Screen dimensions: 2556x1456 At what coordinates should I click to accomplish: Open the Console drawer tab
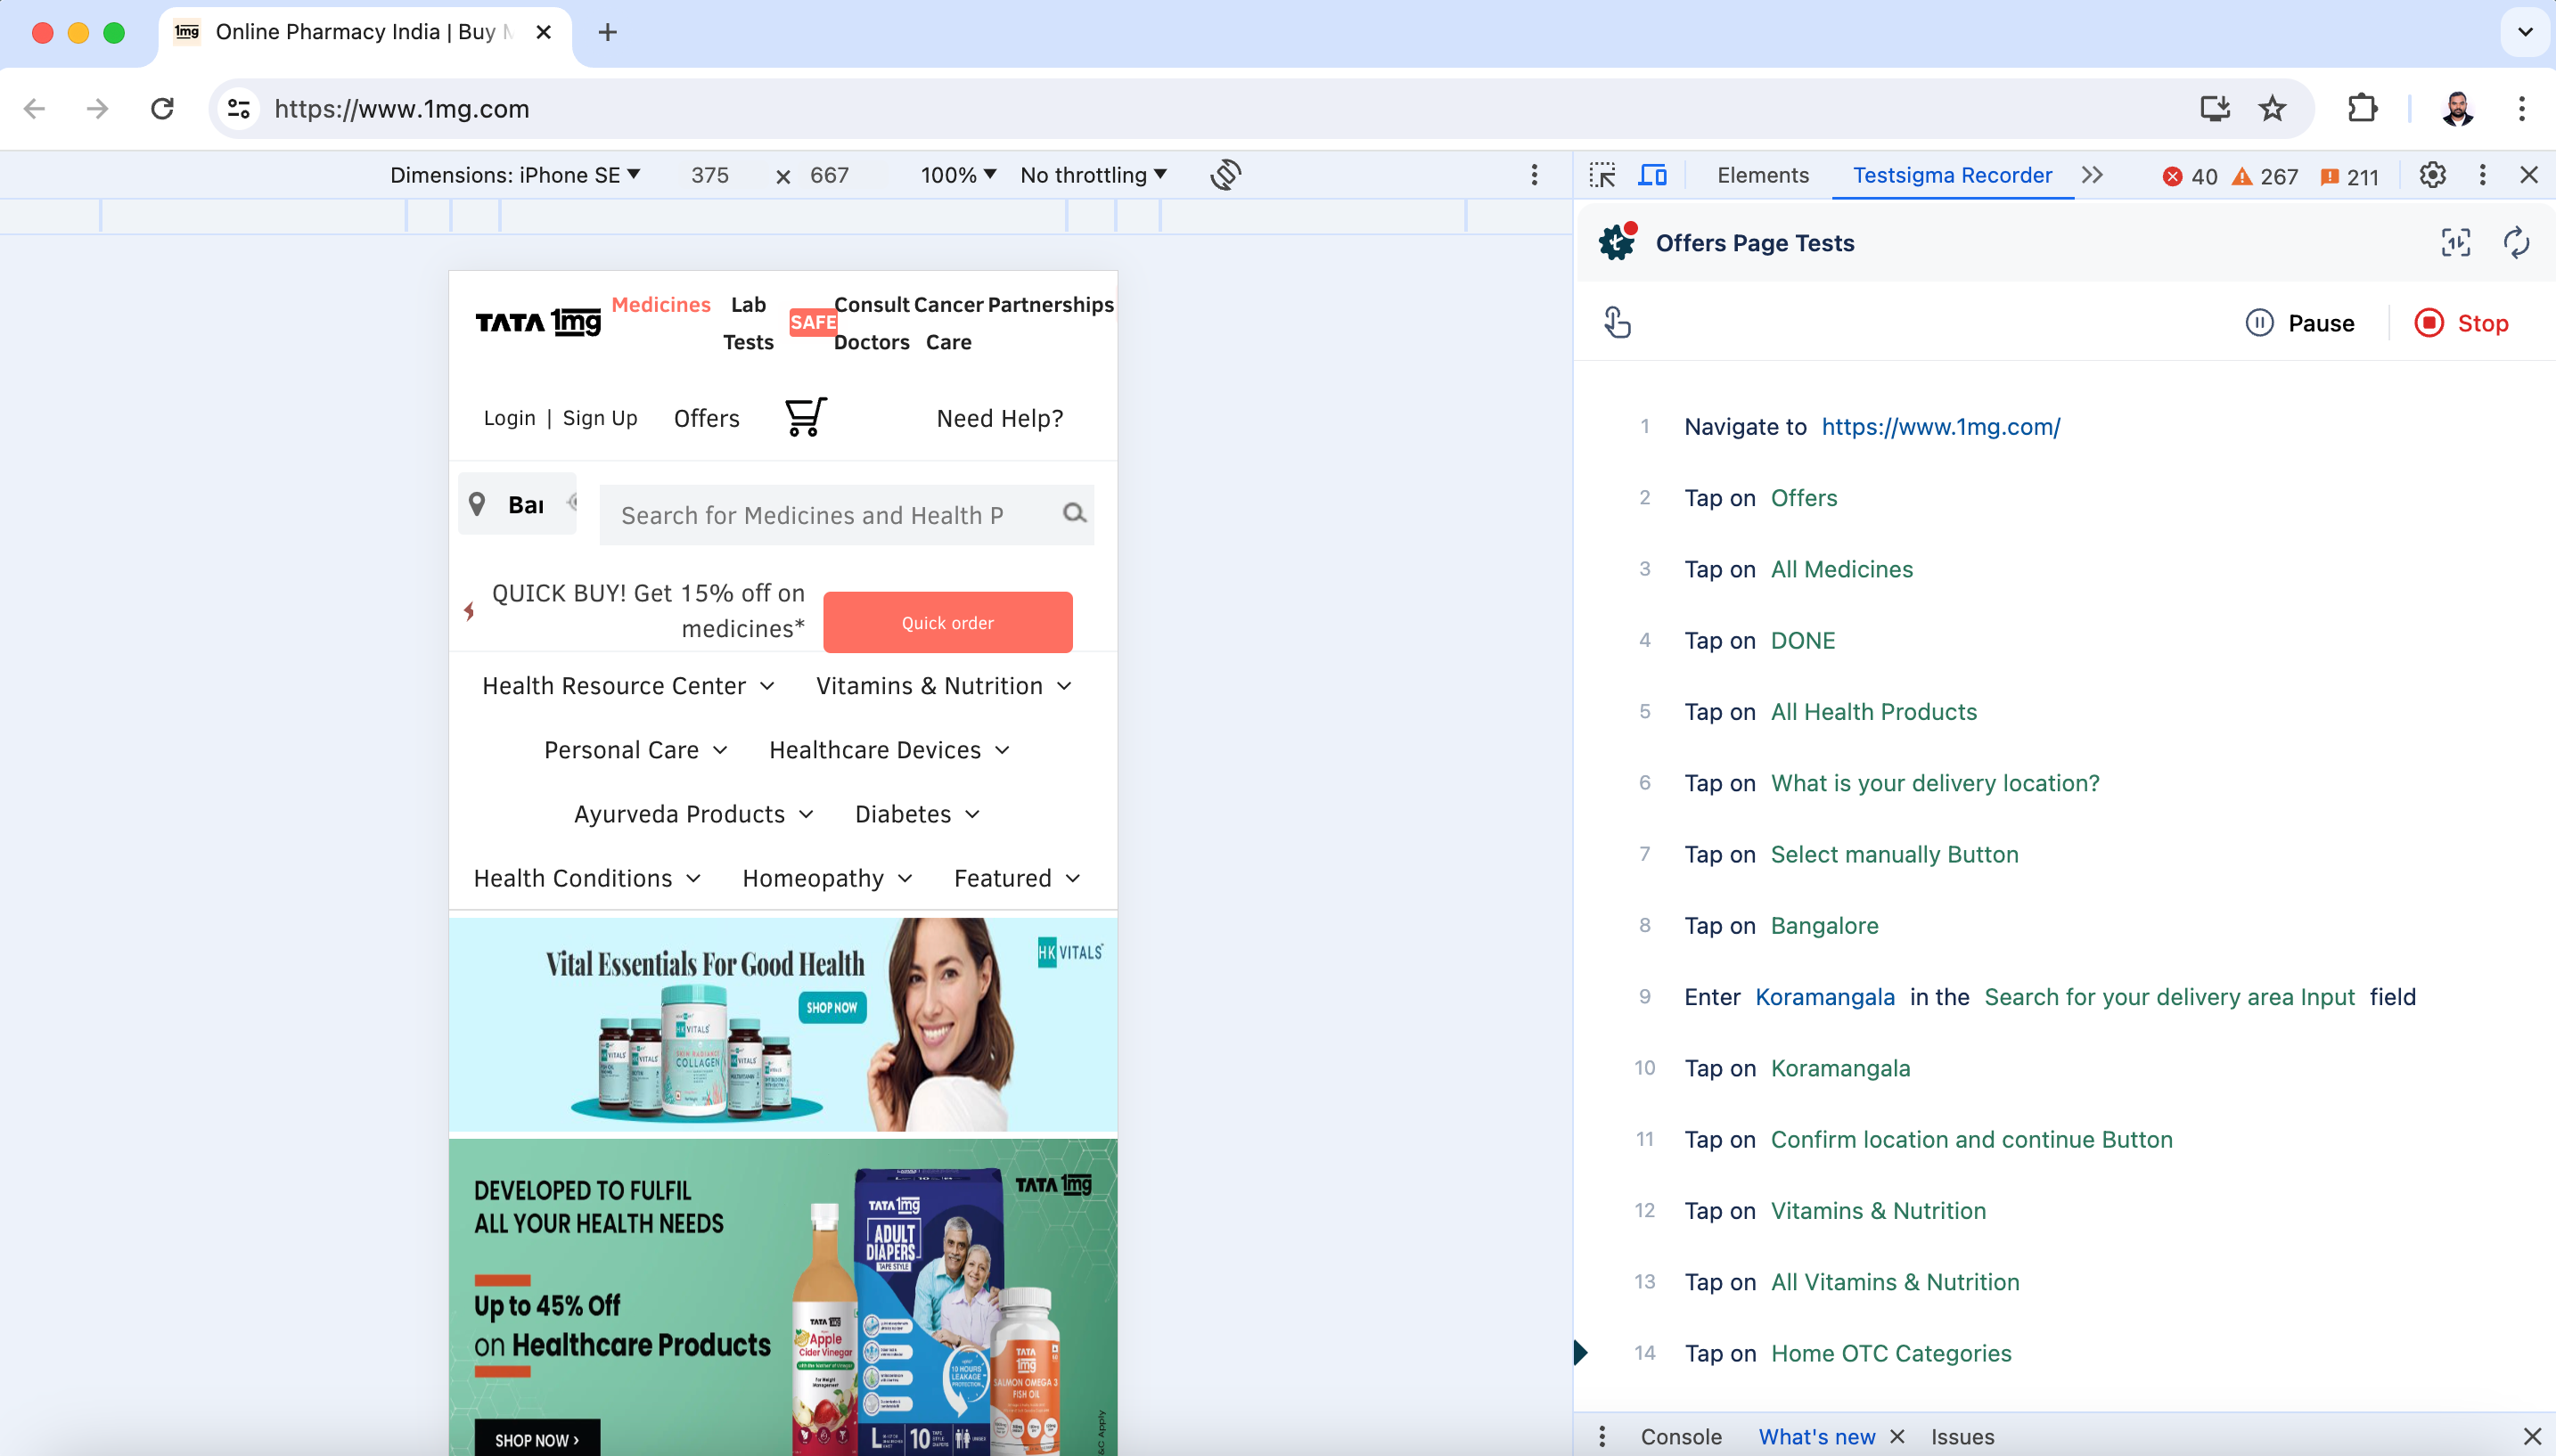1680,1436
